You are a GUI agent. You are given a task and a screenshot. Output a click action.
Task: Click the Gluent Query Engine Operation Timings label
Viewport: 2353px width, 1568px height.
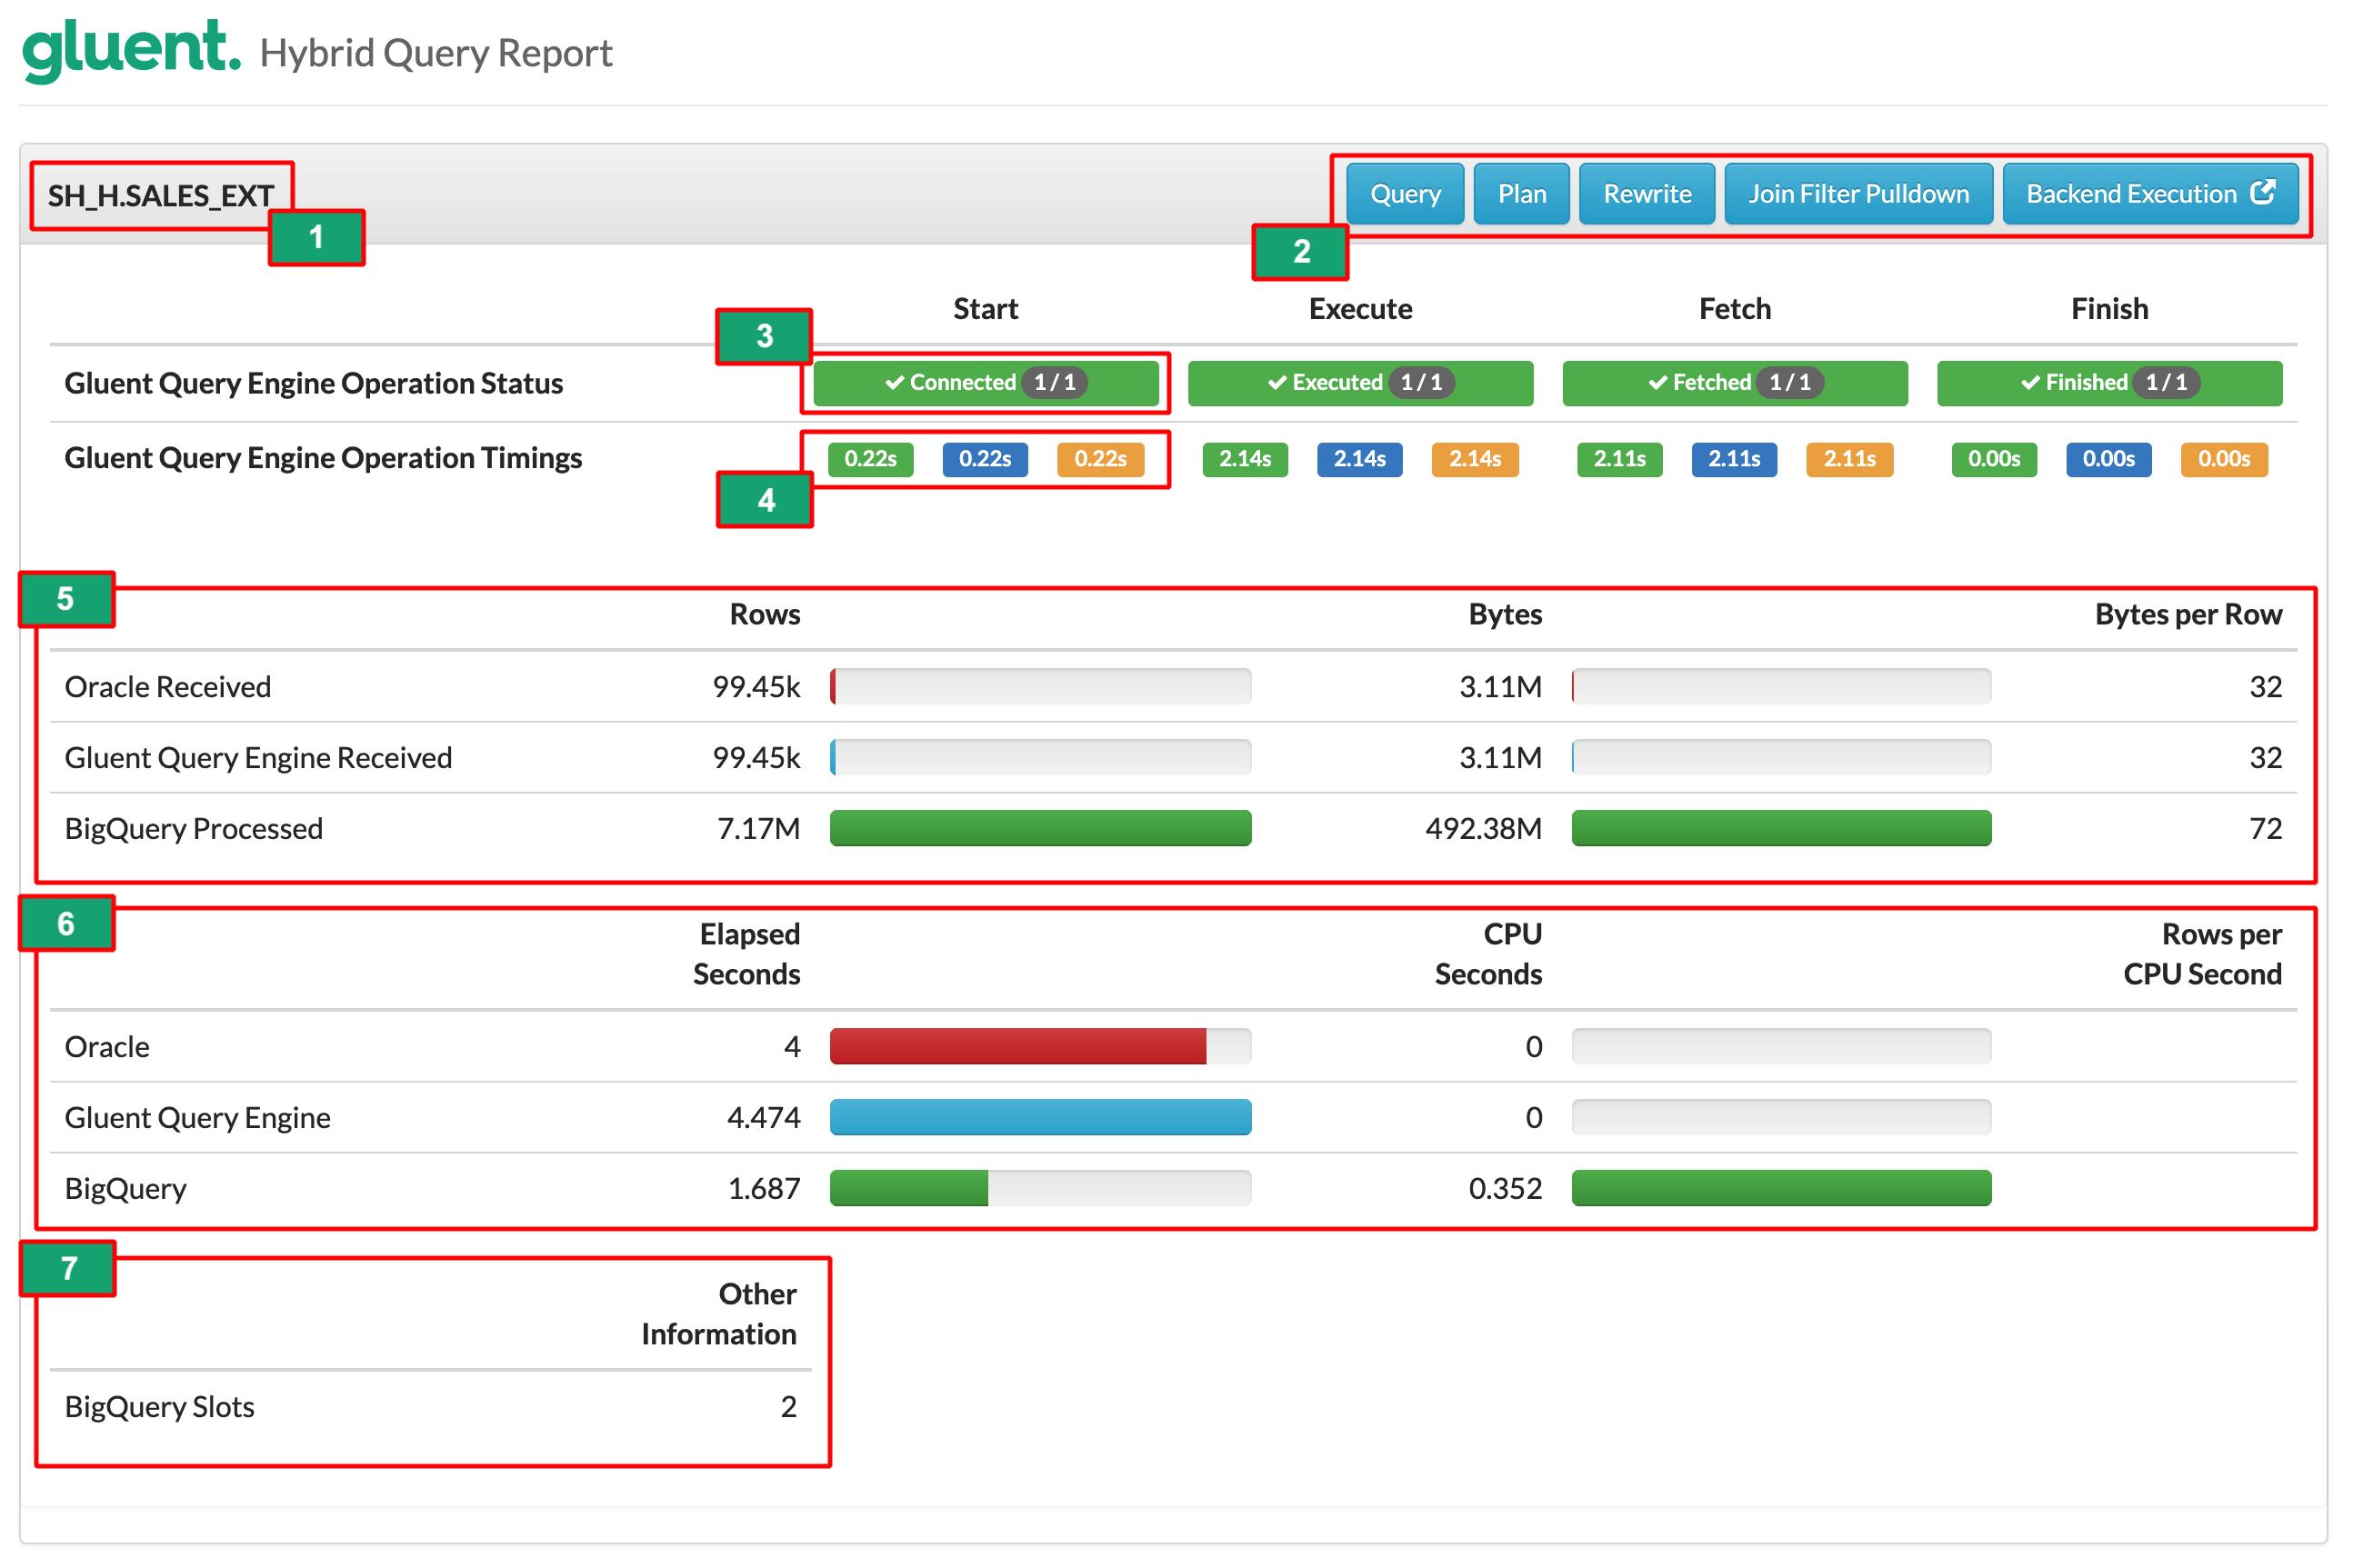(323, 458)
